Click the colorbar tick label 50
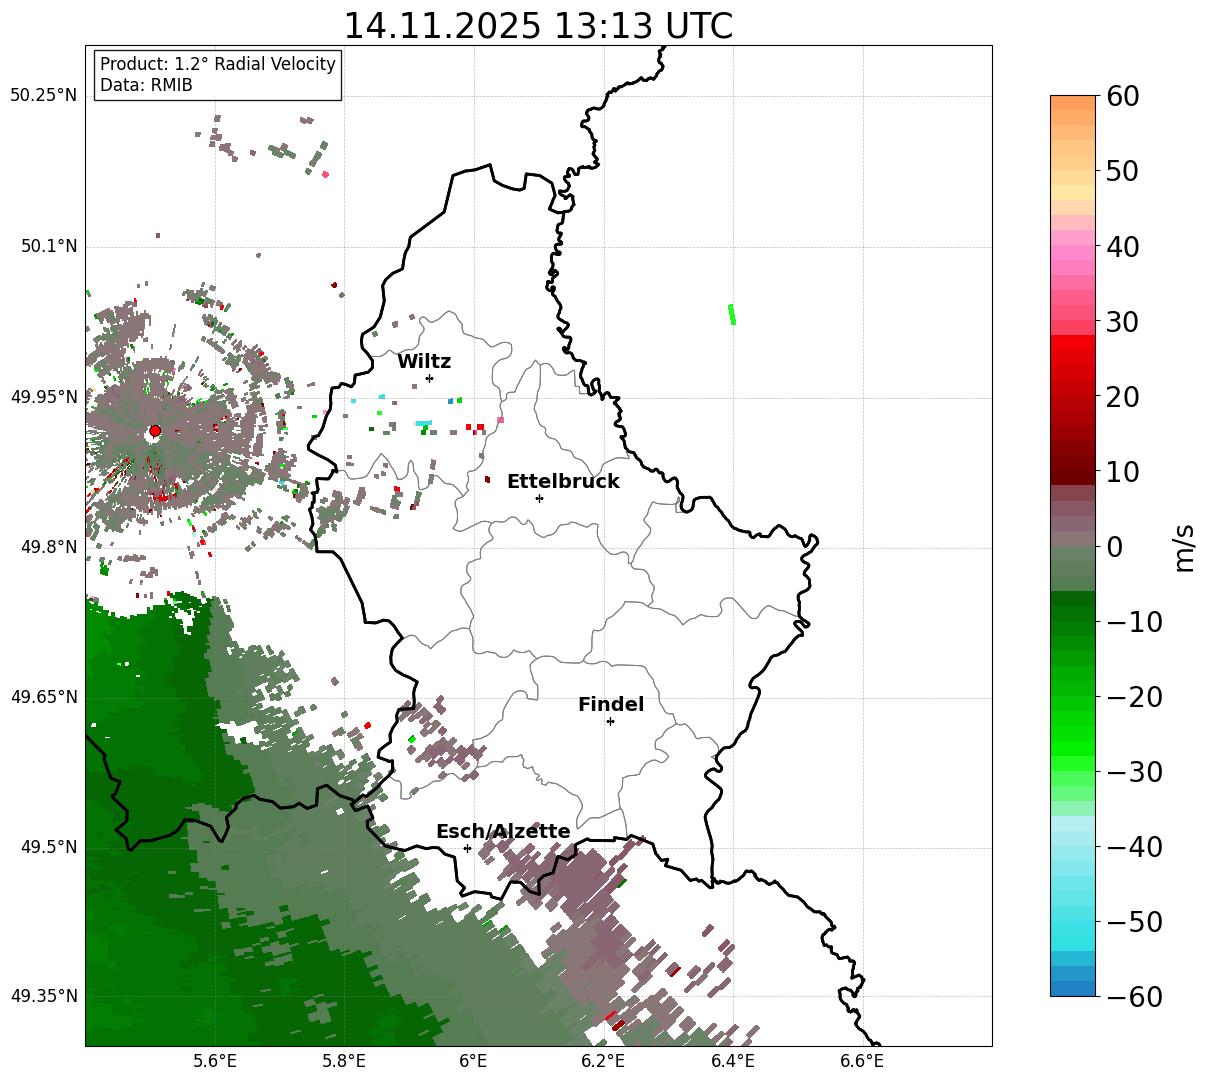Screen dimensions: 1207x1081 click(1122, 171)
